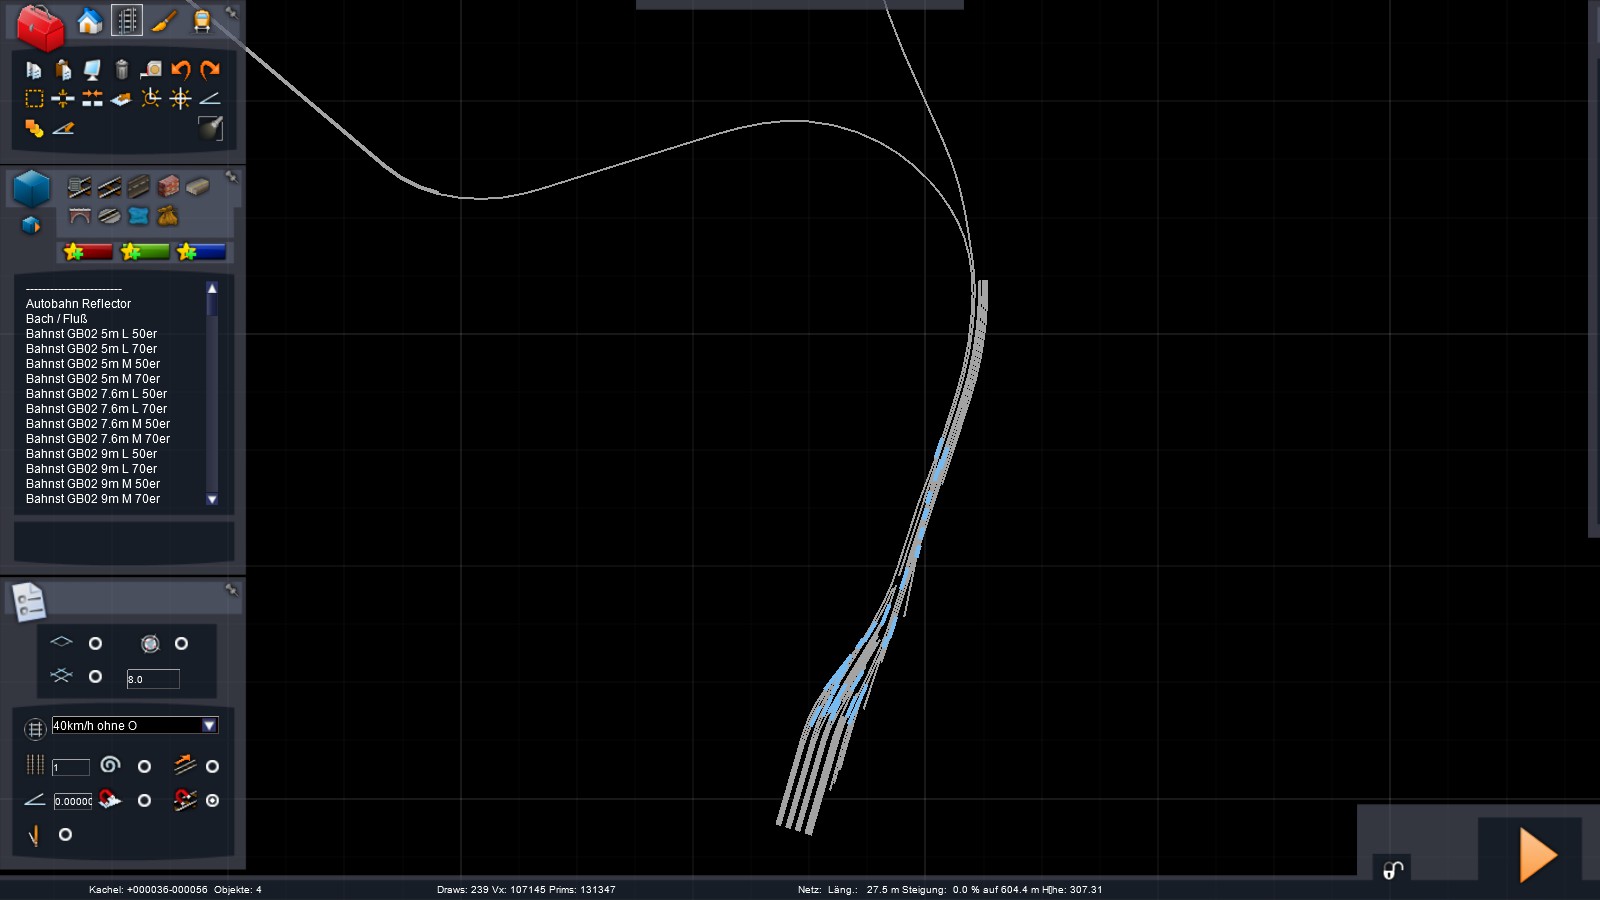
Task: Click the orange and yellow blocks icon
Action: pos(34,128)
